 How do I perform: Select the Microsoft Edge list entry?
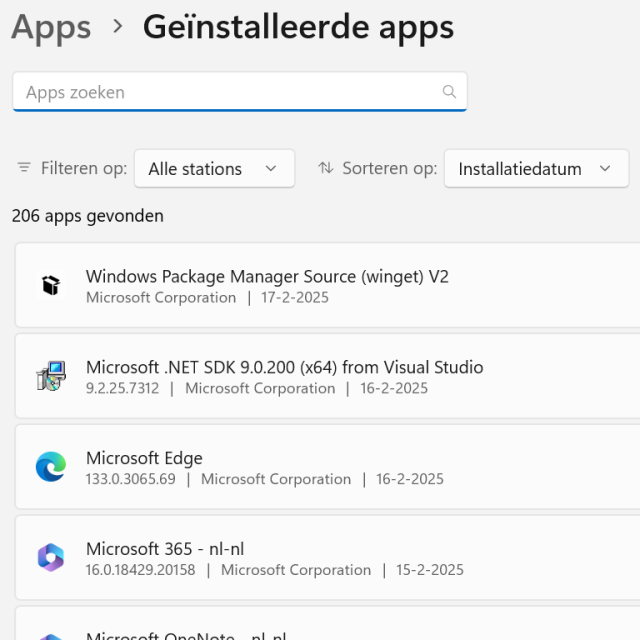tap(327, 467)
